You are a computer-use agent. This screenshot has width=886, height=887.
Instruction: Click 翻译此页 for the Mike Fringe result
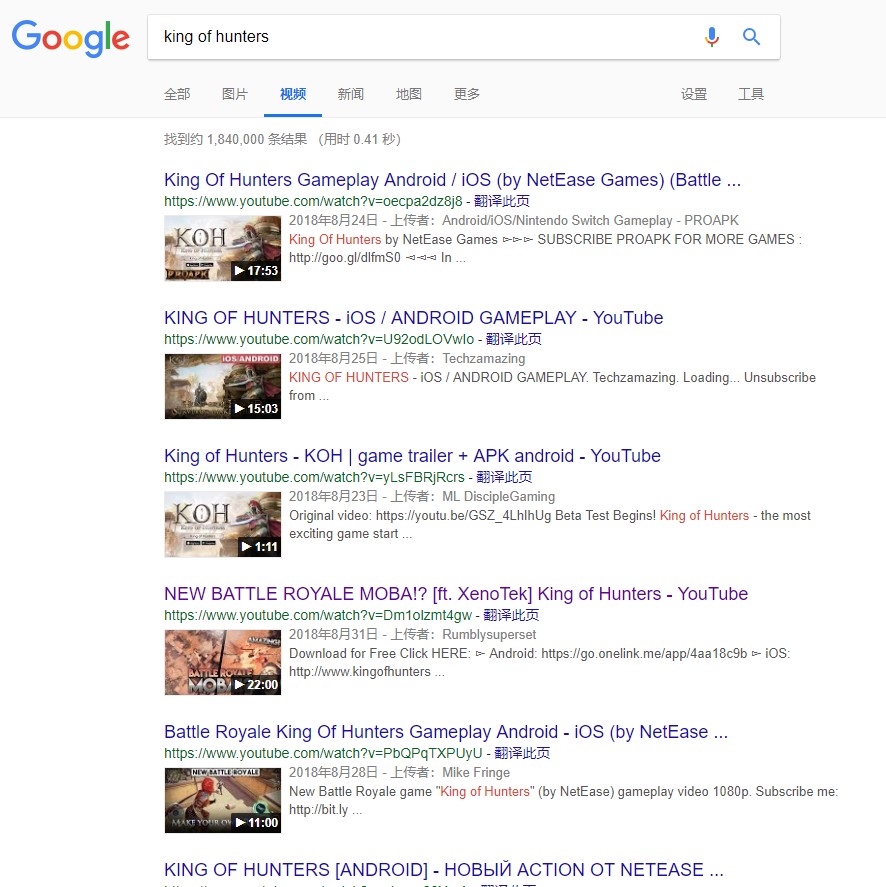pyautogui.click(x=521, y=753)
